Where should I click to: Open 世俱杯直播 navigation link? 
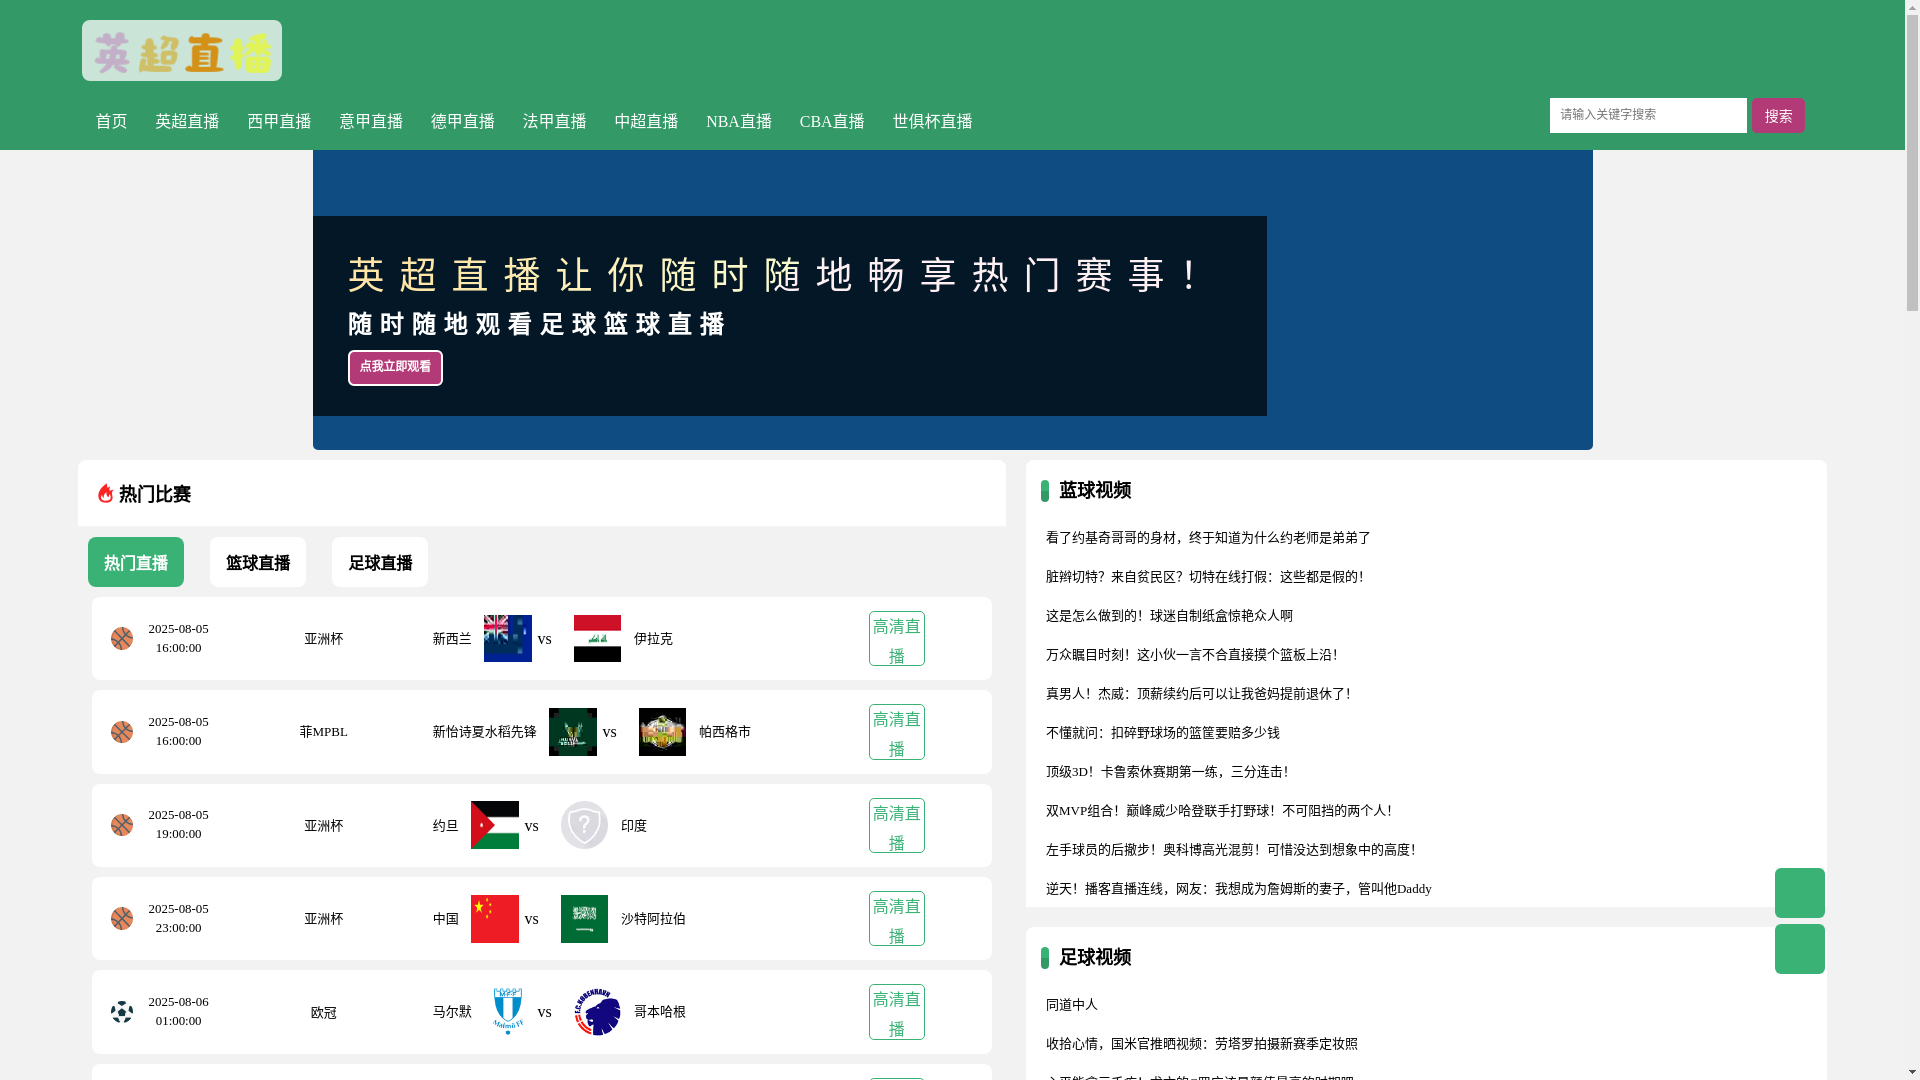(x=932, y=122)
